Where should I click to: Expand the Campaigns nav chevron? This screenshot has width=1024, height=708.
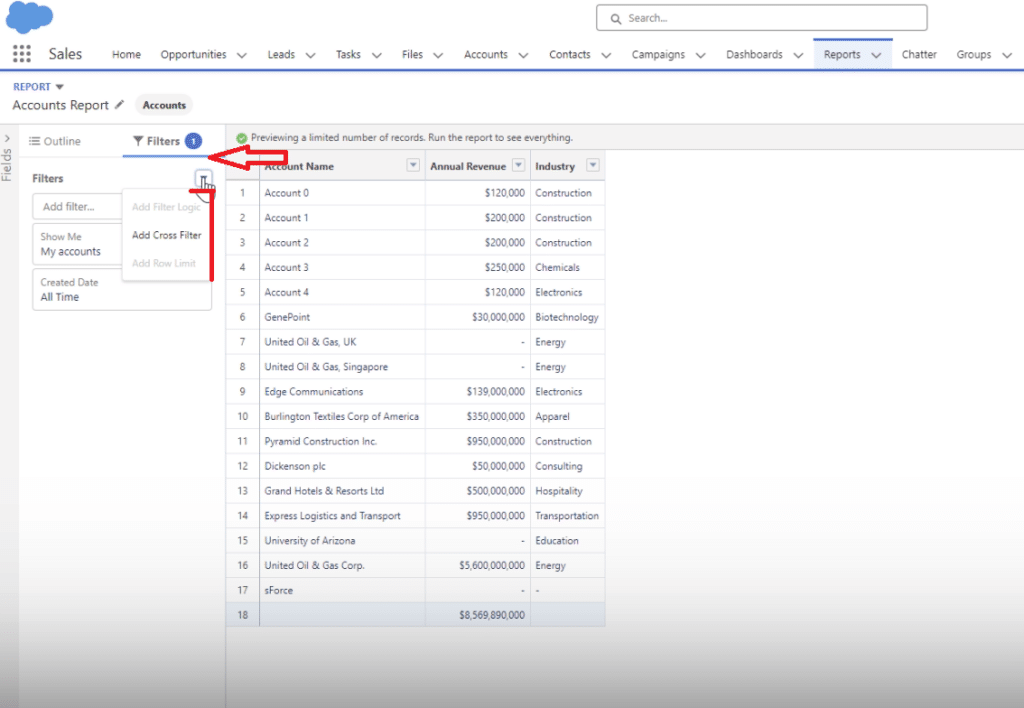tap(701, 56)
